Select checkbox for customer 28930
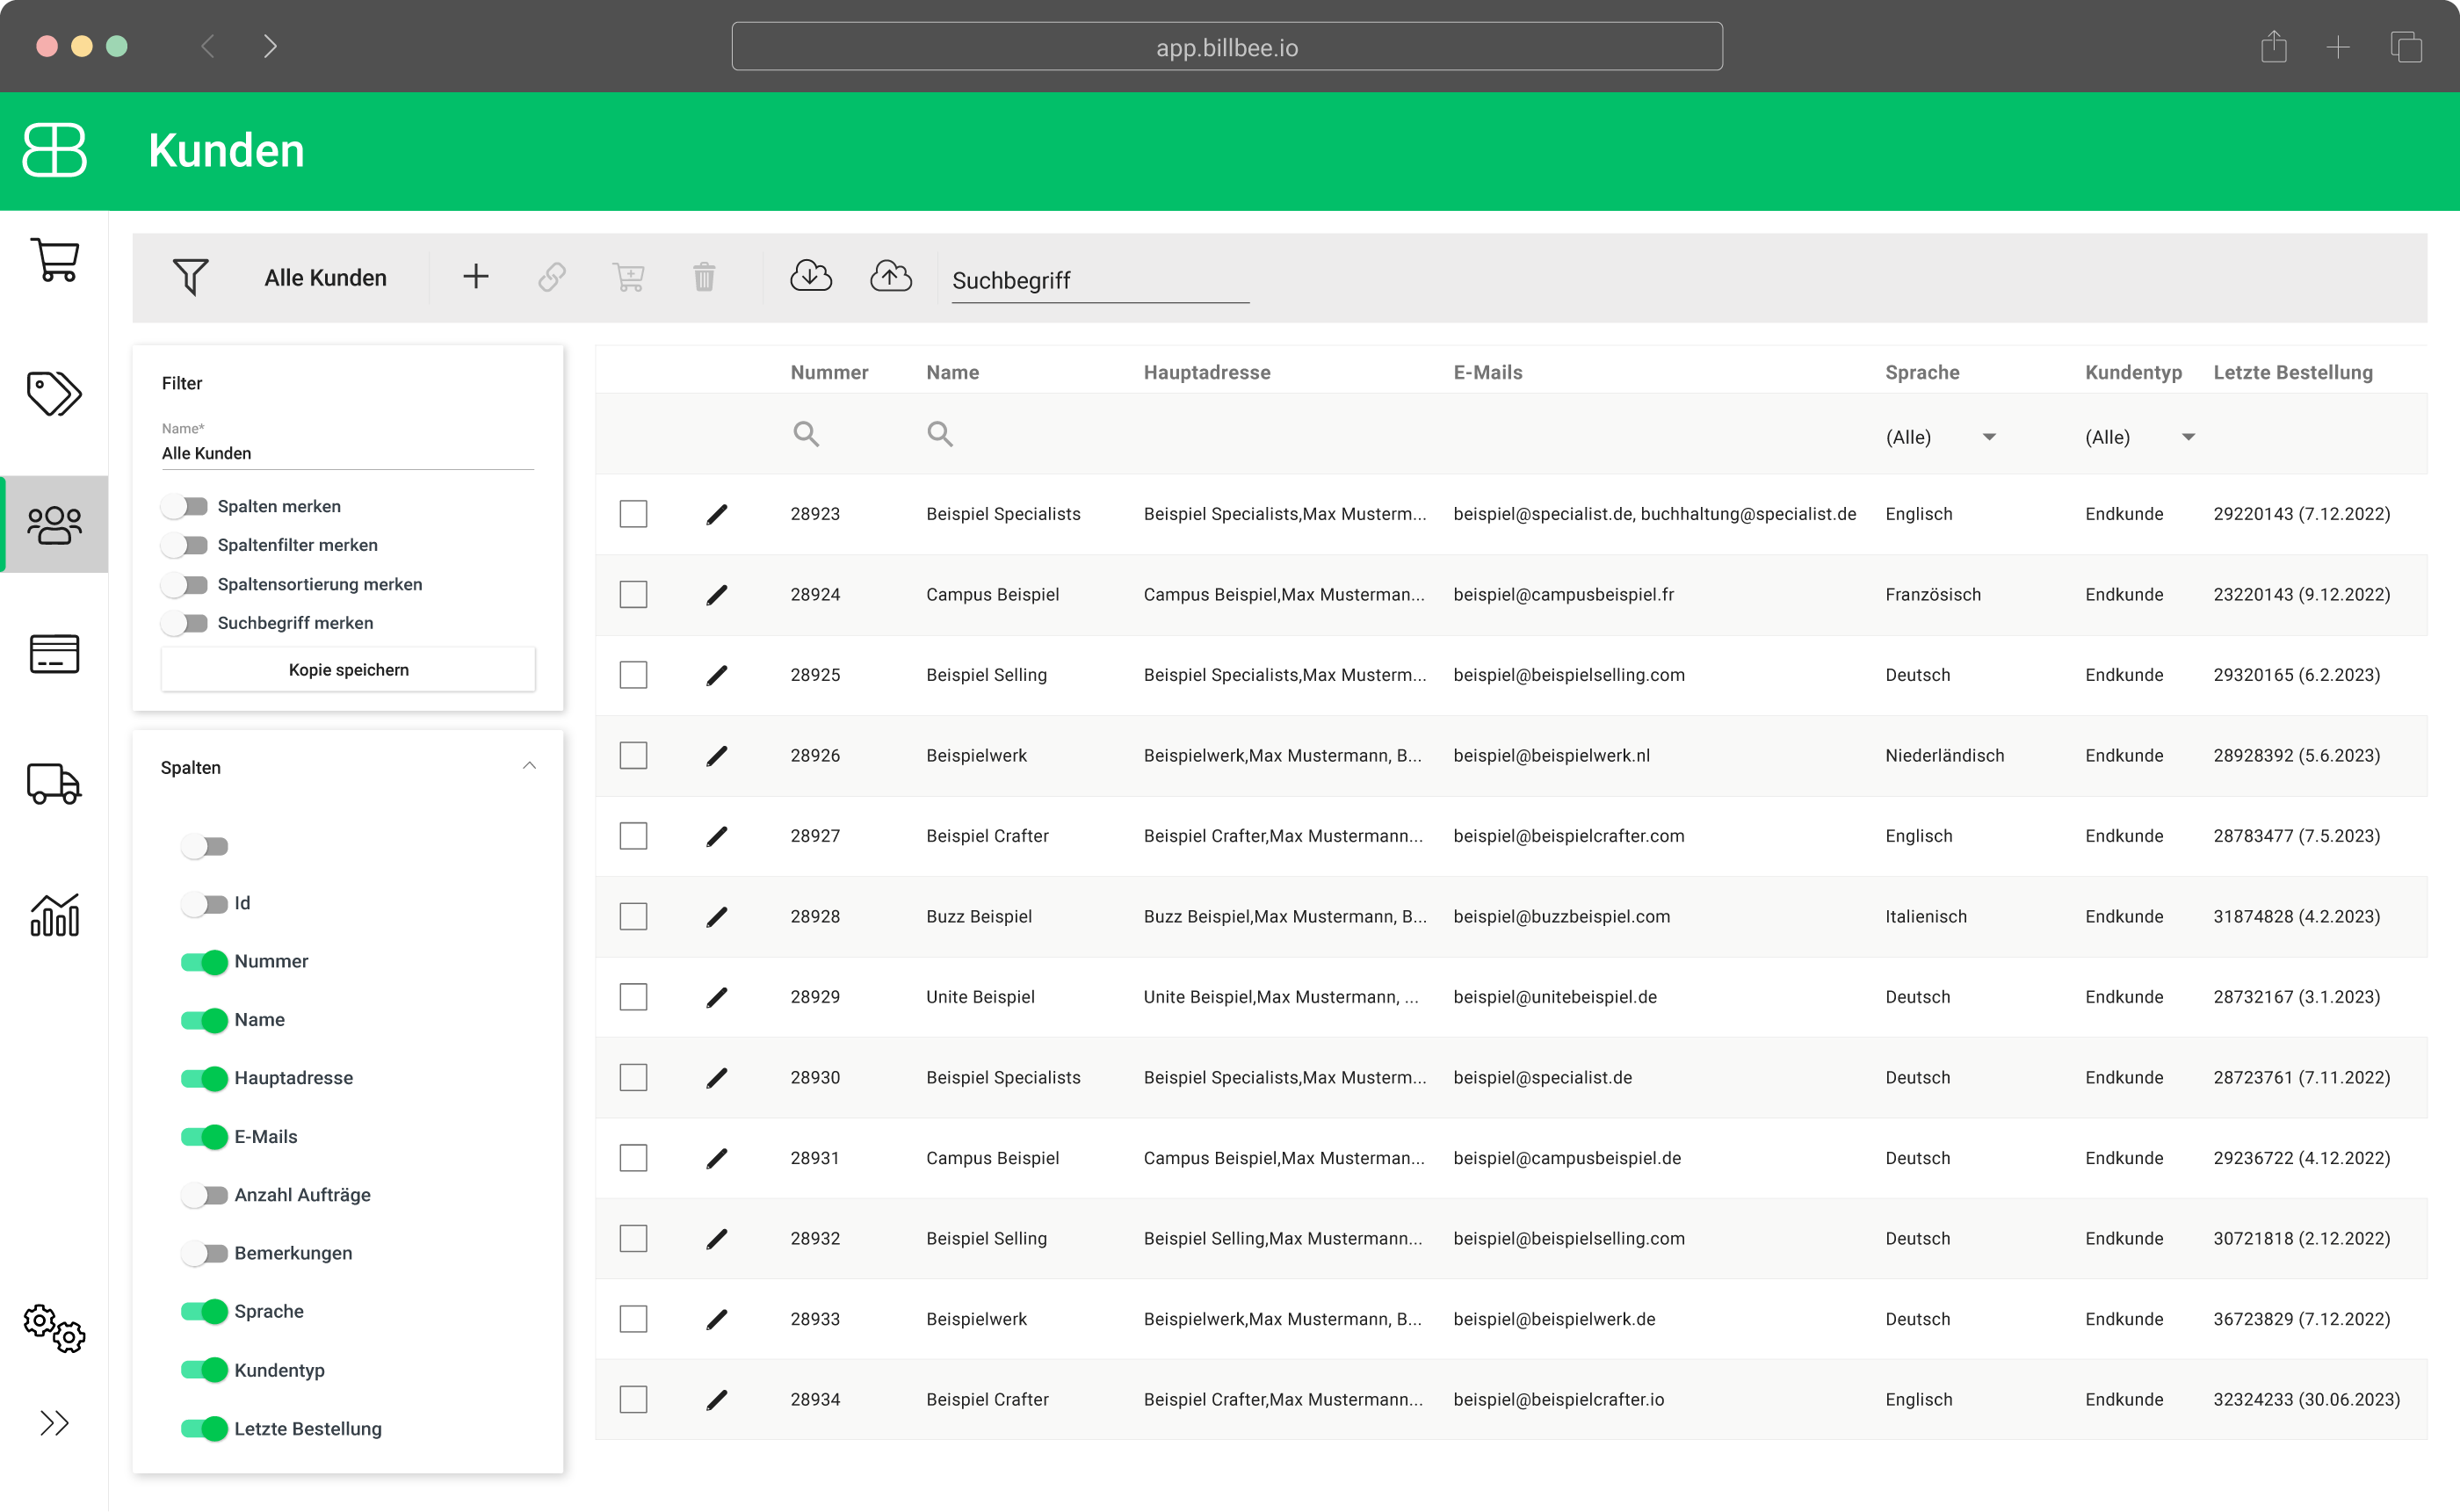2460x1512 pixels. pos(633,1078)
